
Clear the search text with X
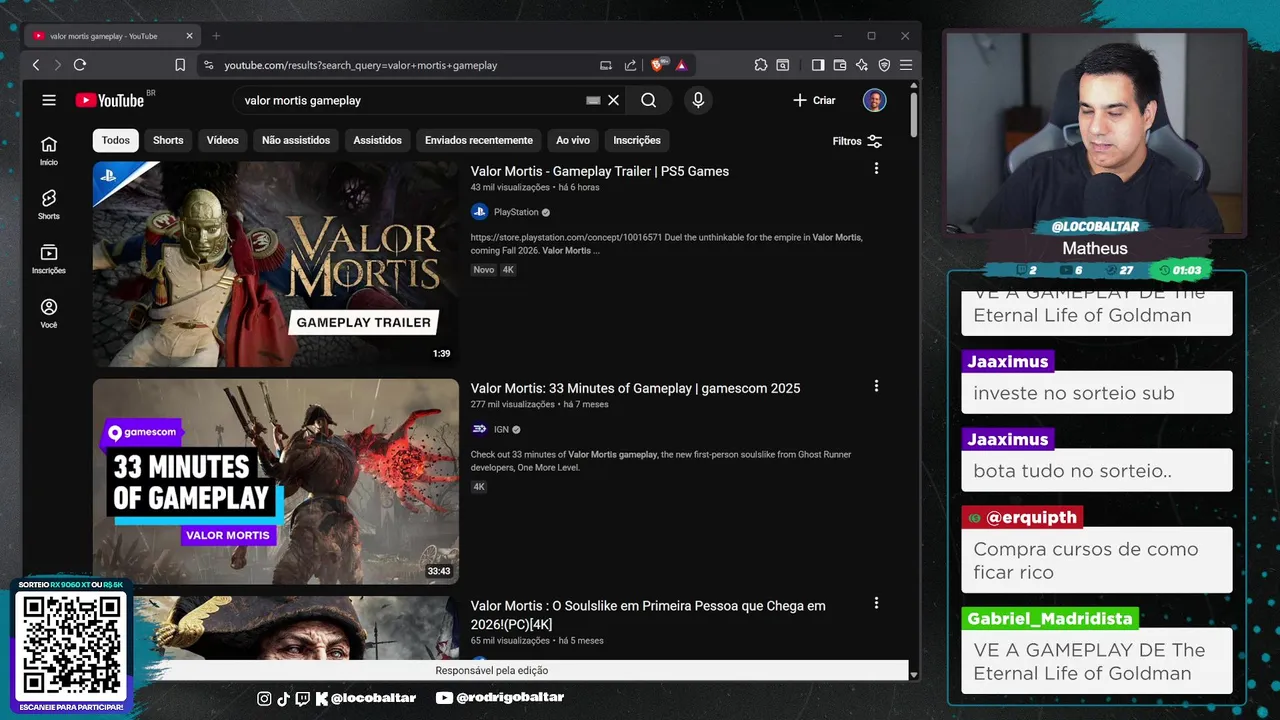(x=614, y=100)
